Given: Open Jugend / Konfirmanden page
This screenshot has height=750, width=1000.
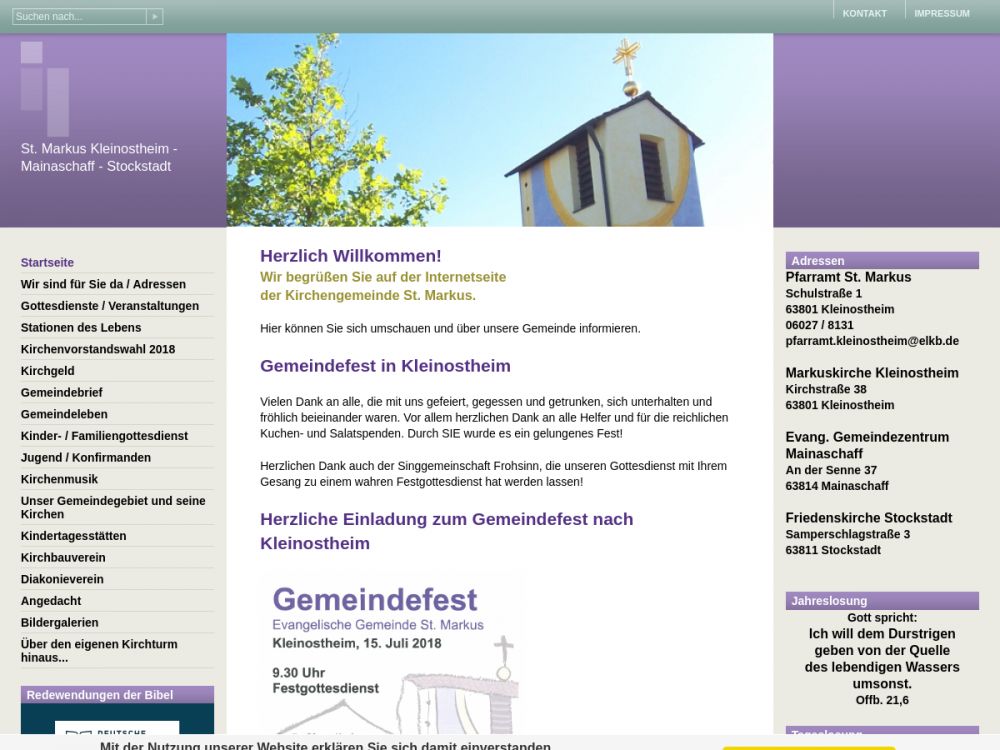Looking at the screenshot, I should coord(86,458).
